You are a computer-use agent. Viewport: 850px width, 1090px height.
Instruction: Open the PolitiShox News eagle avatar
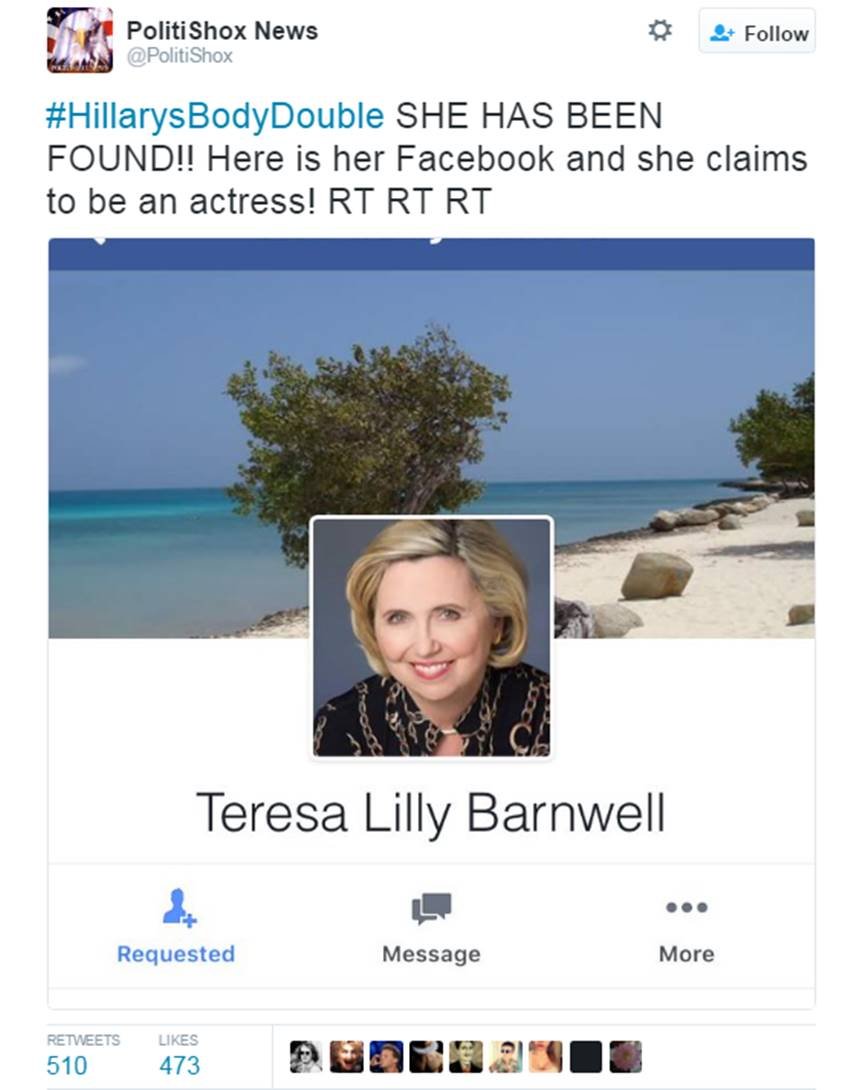80,40
